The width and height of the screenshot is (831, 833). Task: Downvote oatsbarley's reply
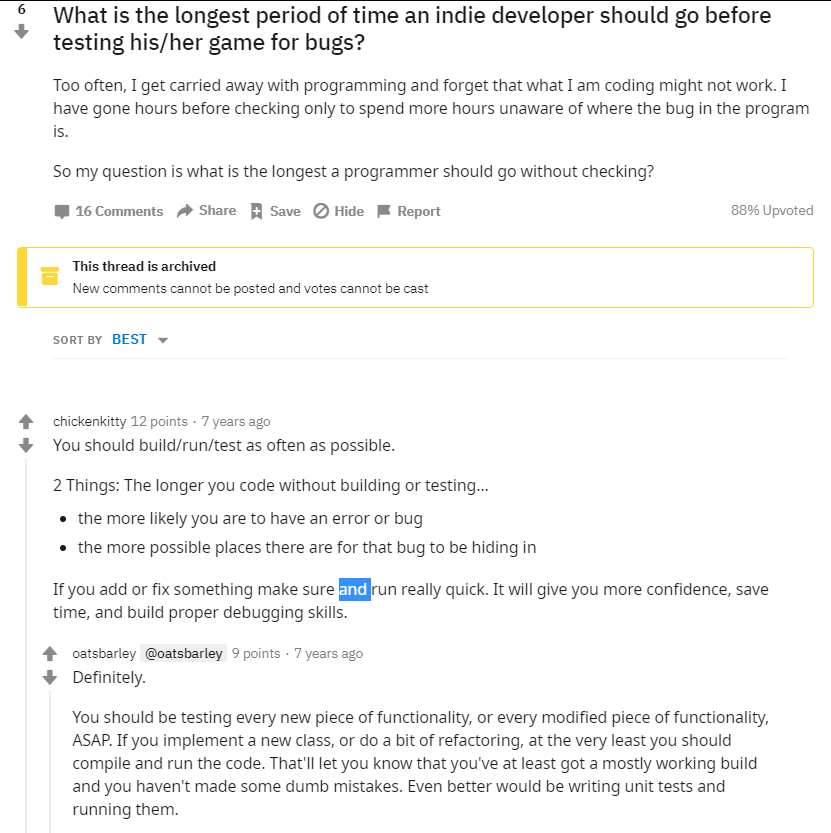50,677
